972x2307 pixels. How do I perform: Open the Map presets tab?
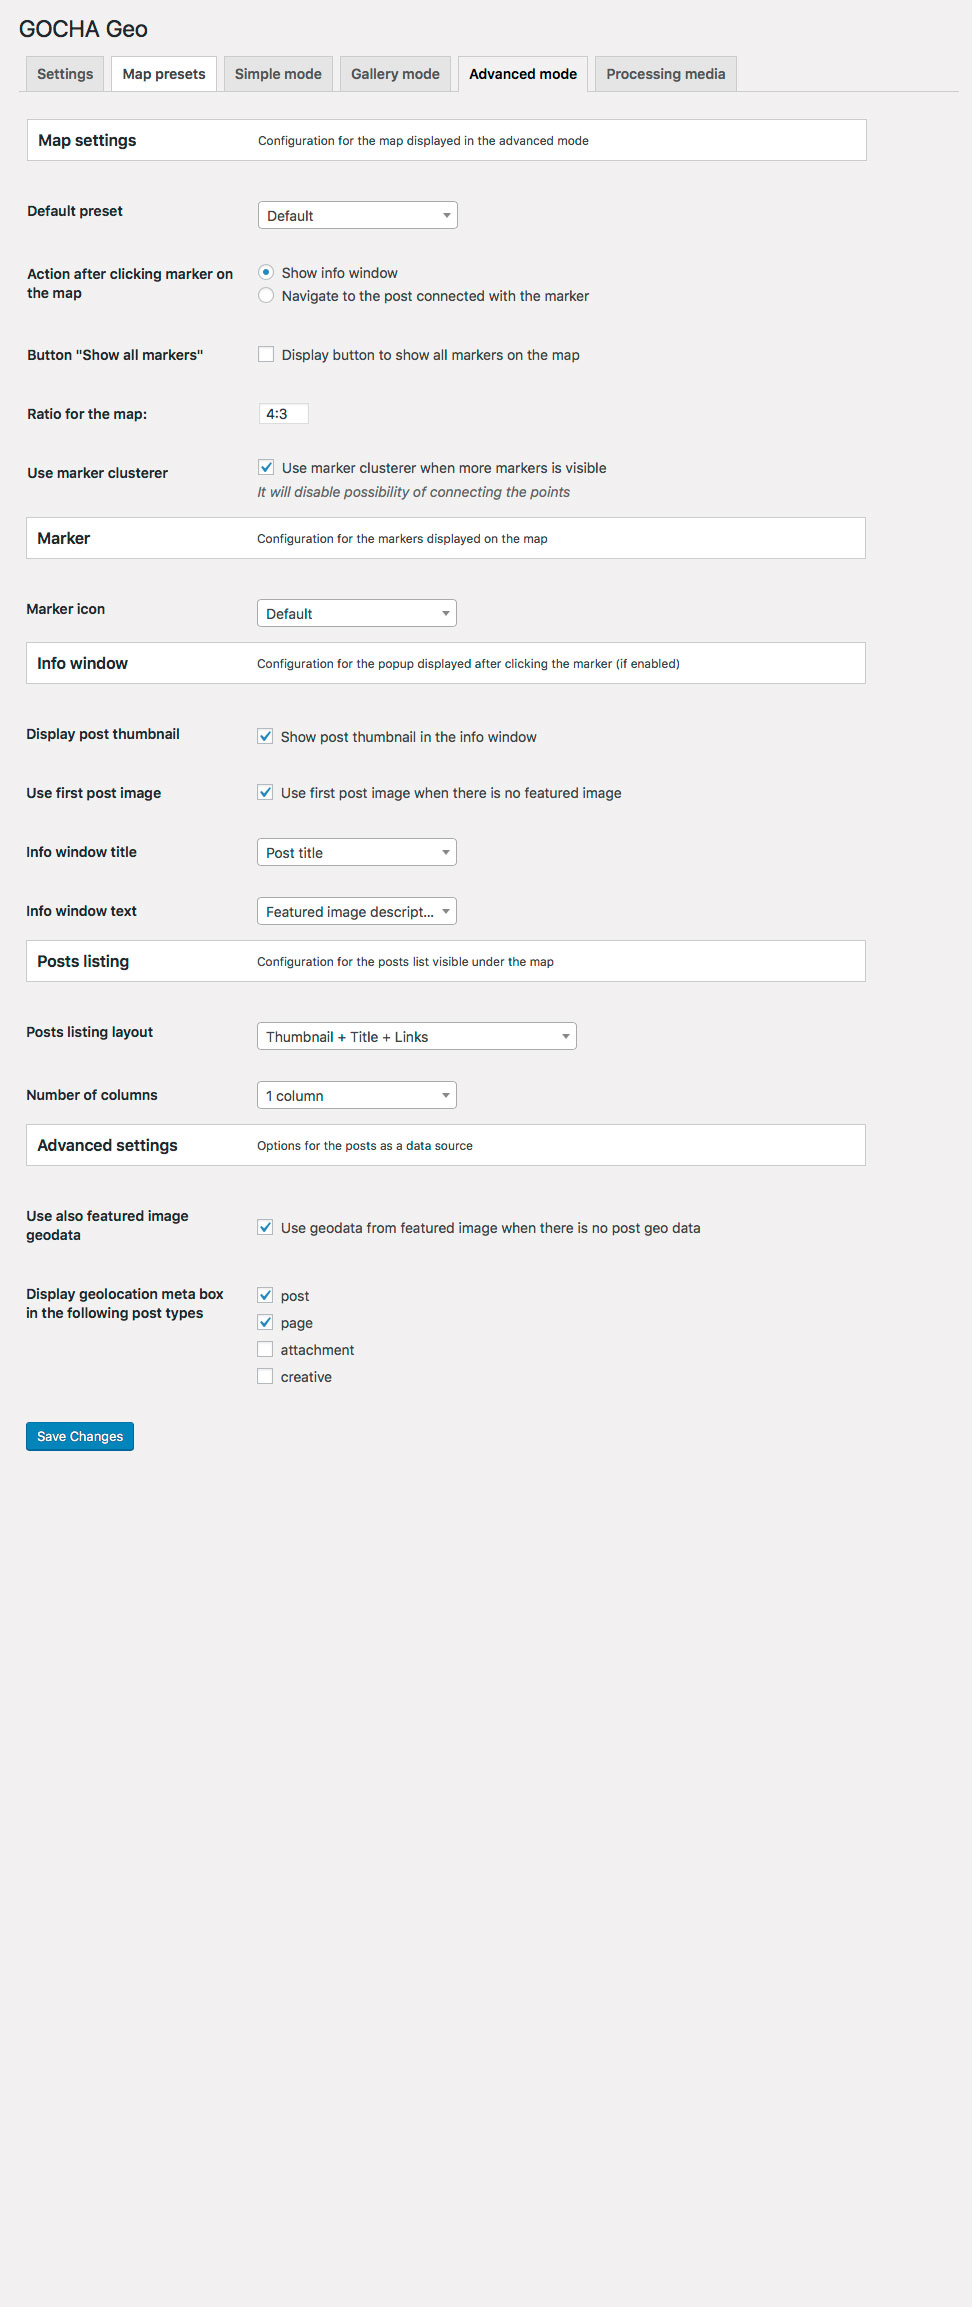click(x=164, y=74)
